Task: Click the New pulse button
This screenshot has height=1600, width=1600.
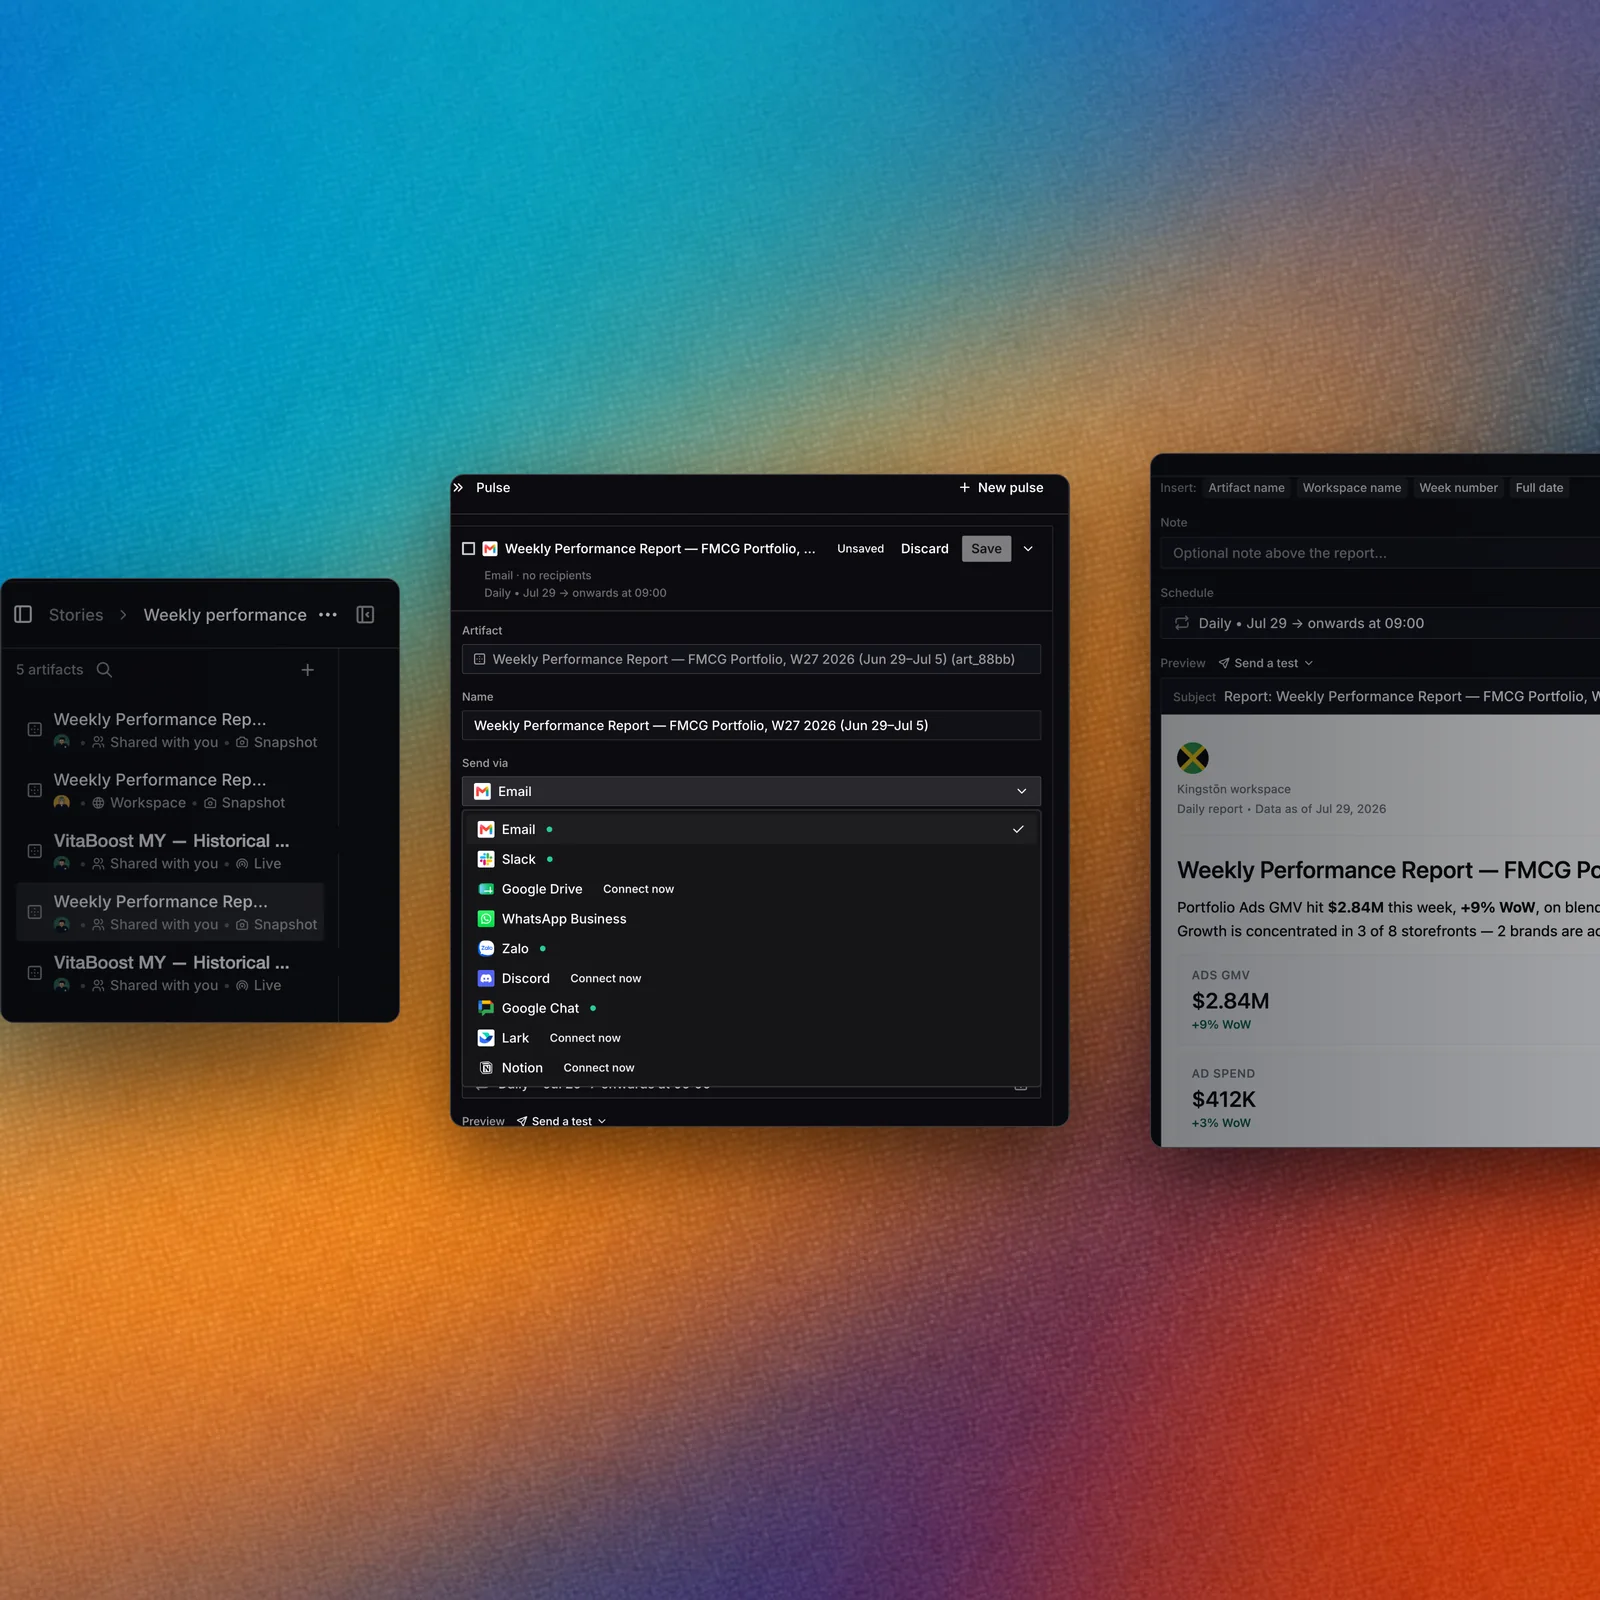Action: tap(1001, 488)
